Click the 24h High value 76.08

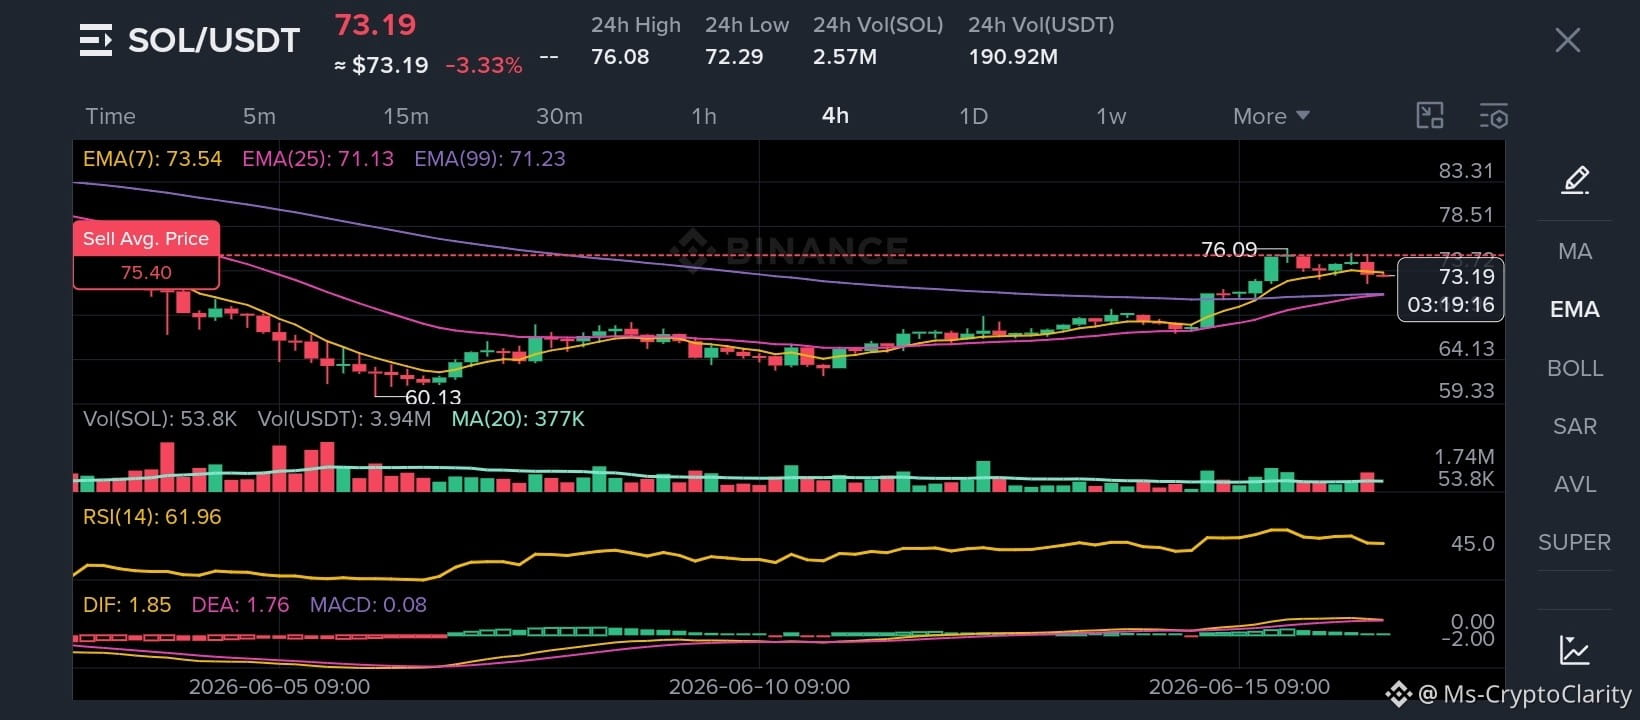click(620, 57)
